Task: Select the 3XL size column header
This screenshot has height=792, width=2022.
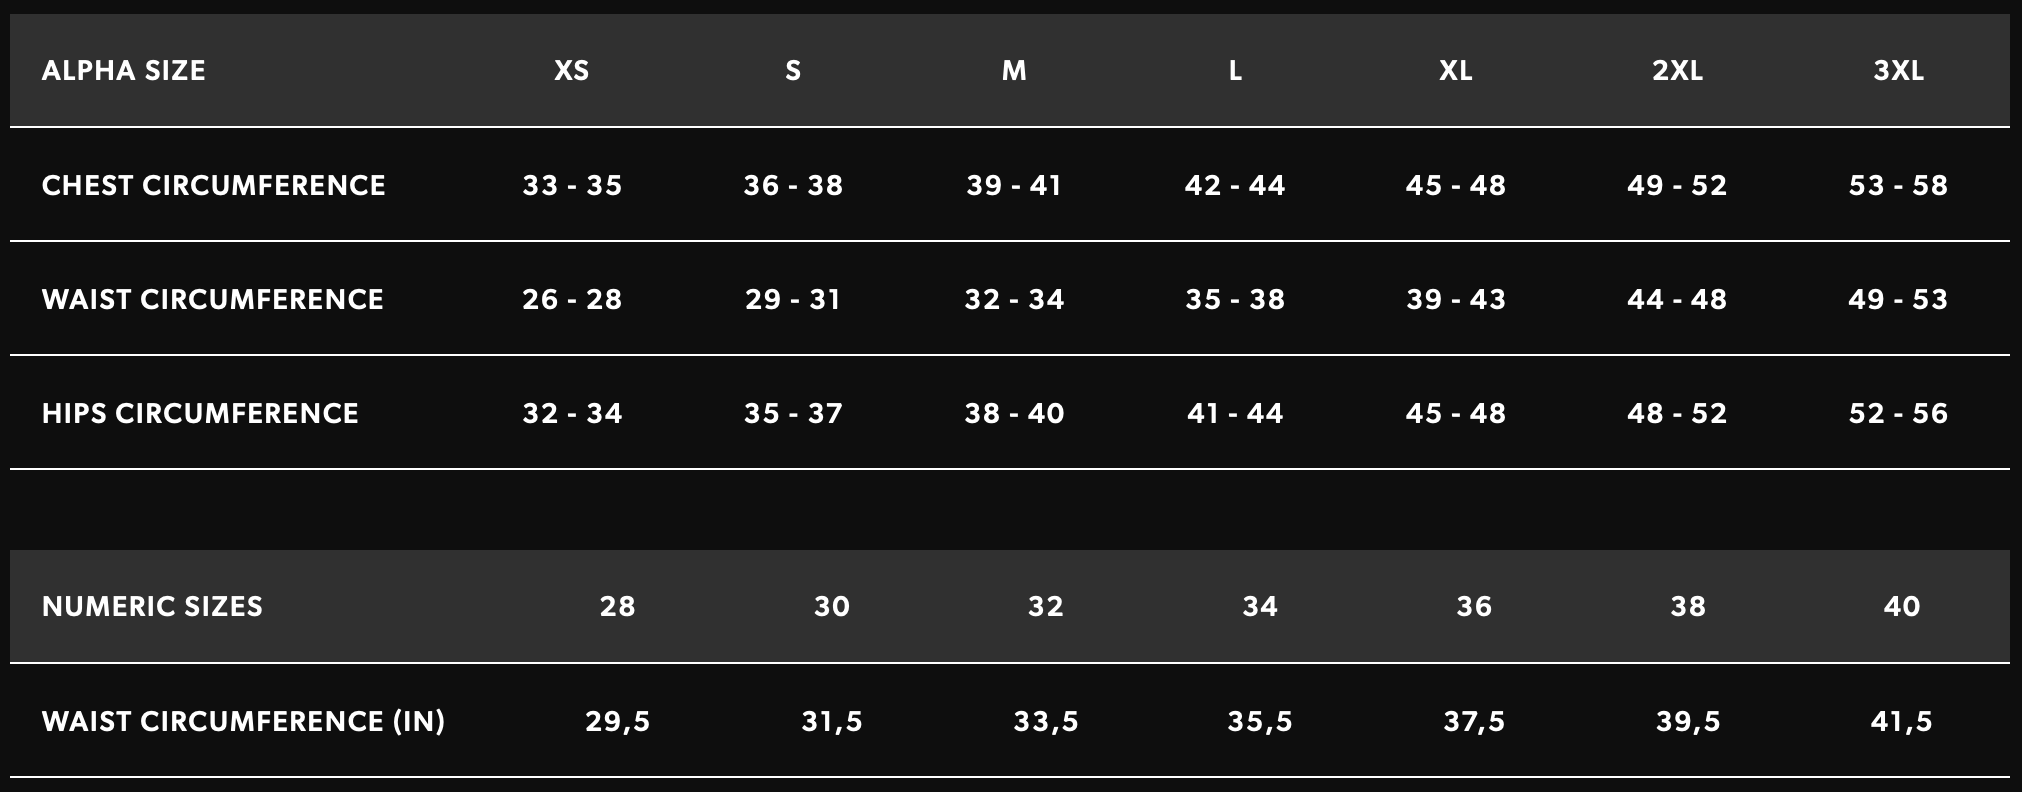Action: 1898,71
